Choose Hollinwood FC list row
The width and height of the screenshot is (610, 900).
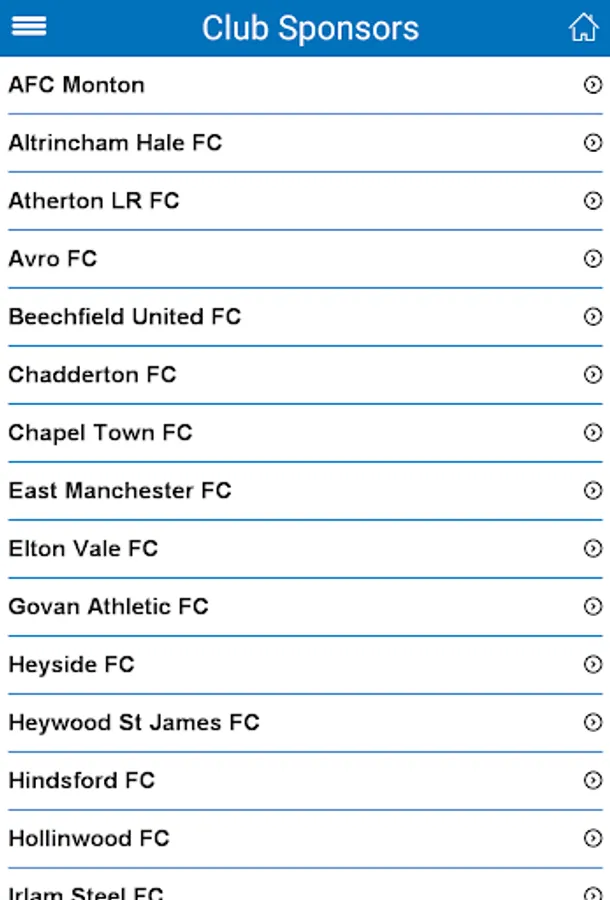(305, 839)
